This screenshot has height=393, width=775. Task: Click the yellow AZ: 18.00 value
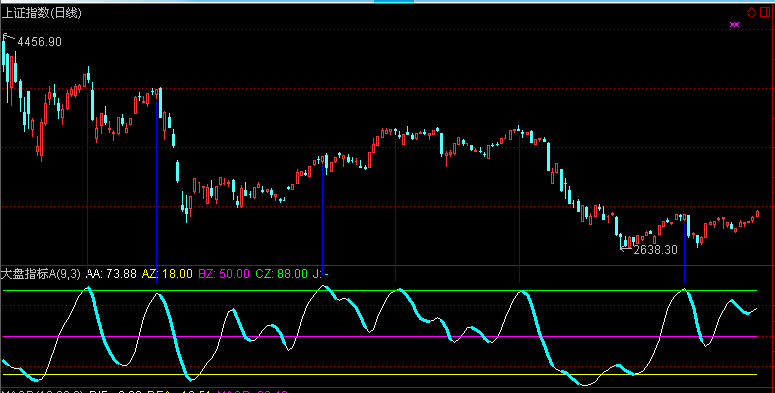click(167, 274)
